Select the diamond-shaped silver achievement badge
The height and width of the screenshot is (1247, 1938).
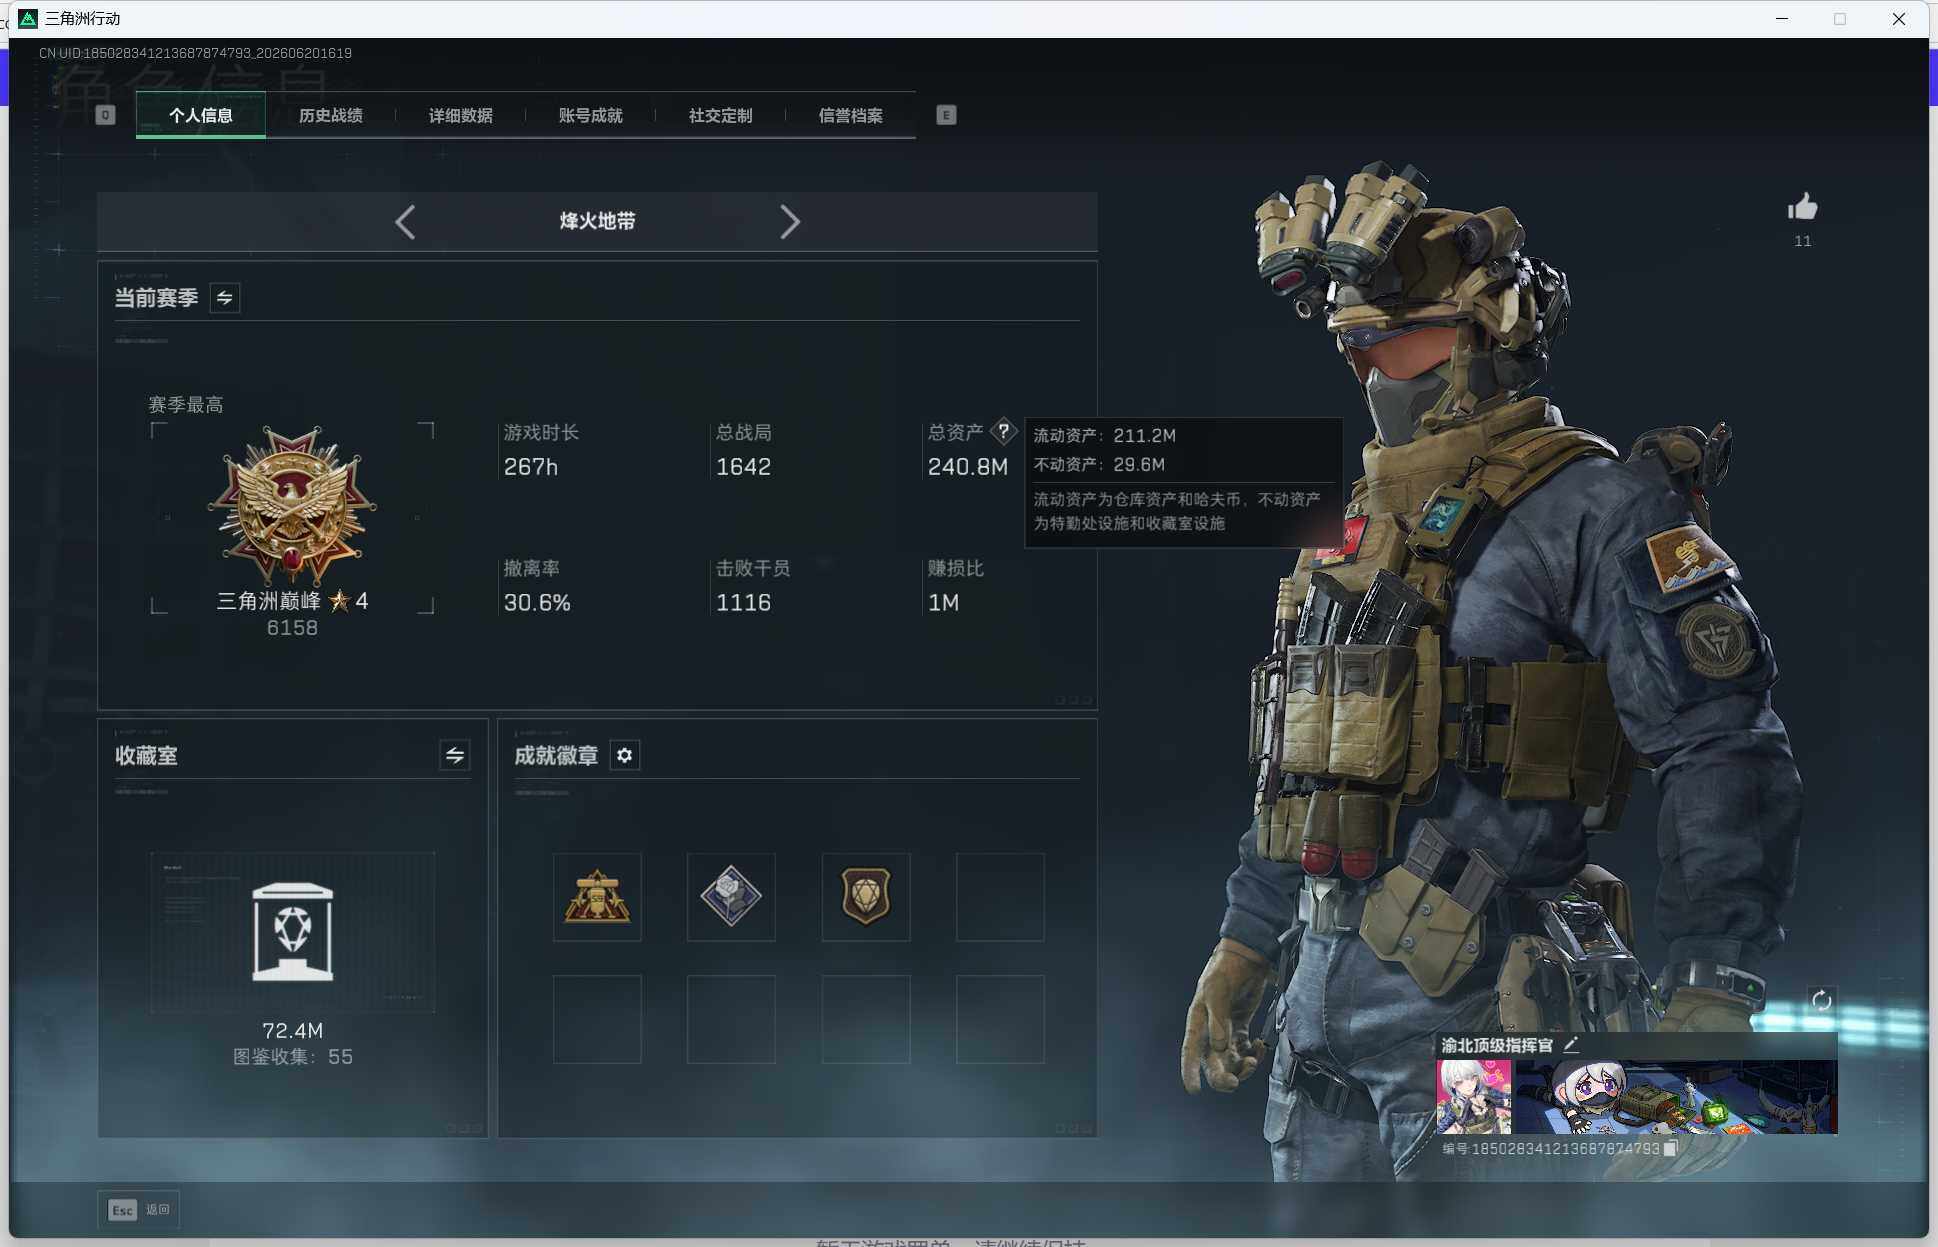[731, 897]
